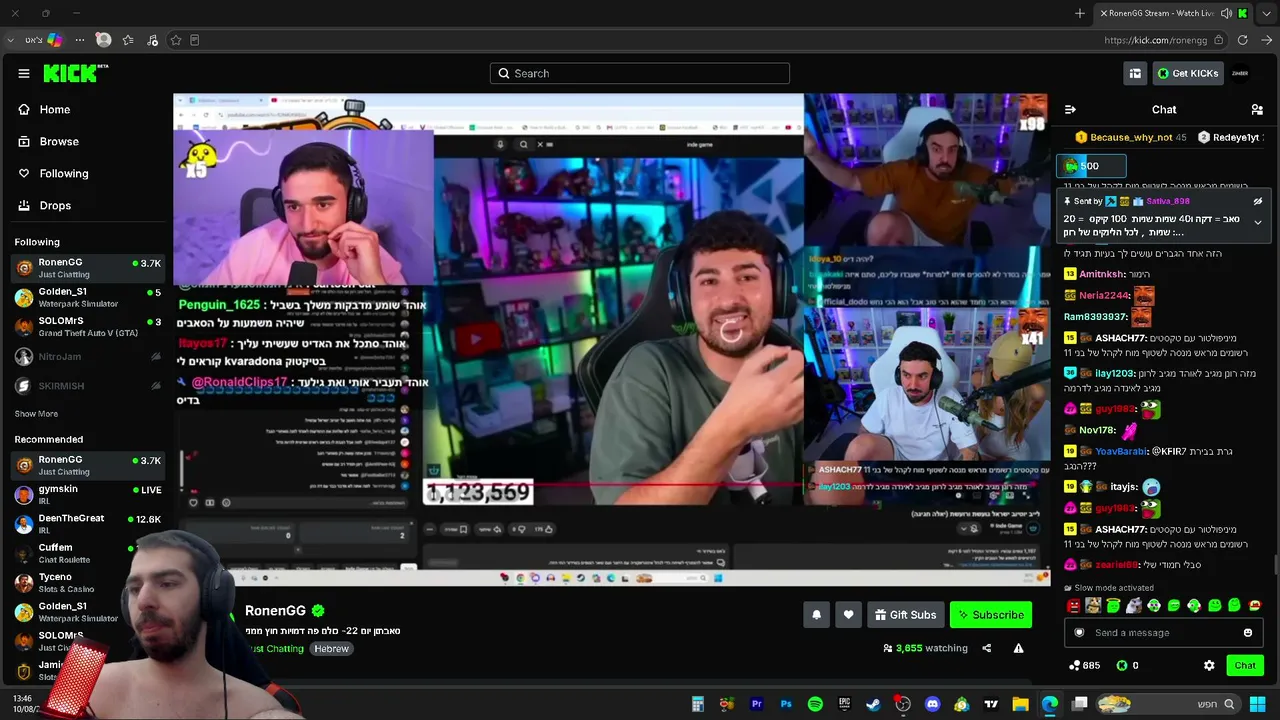The image size is (1280, 720).
Task: Go back using browser arrow
Action: click(1266, 40)
